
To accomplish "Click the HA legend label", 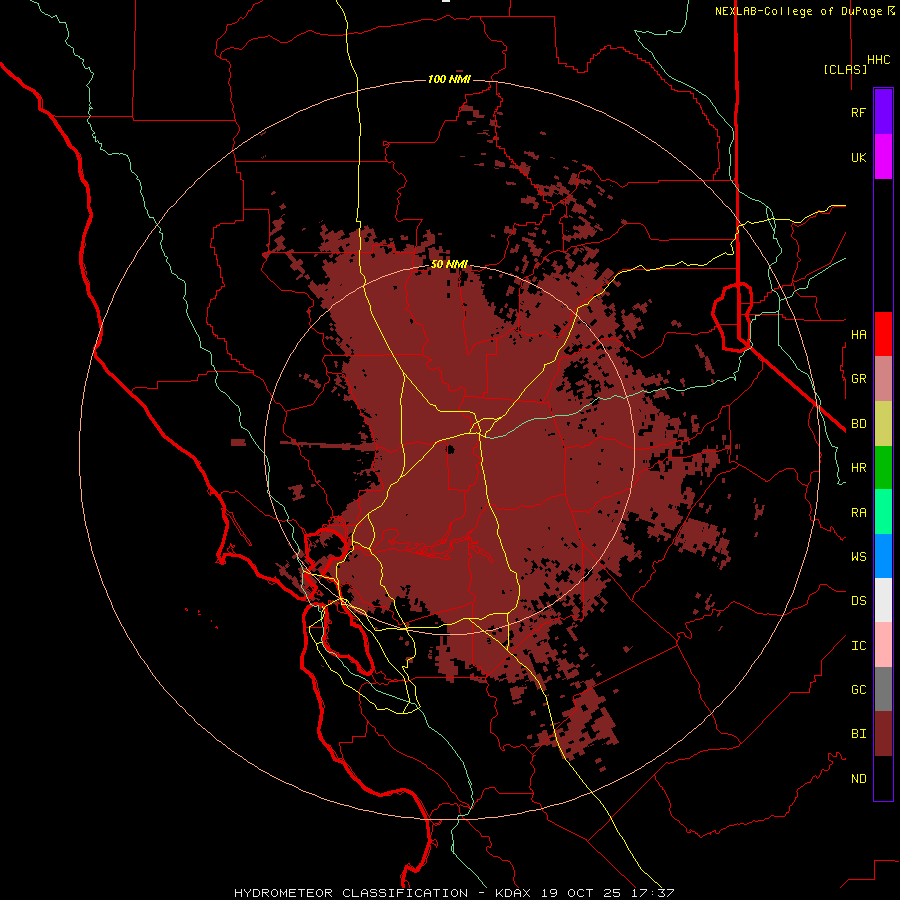I will point(858,335).
